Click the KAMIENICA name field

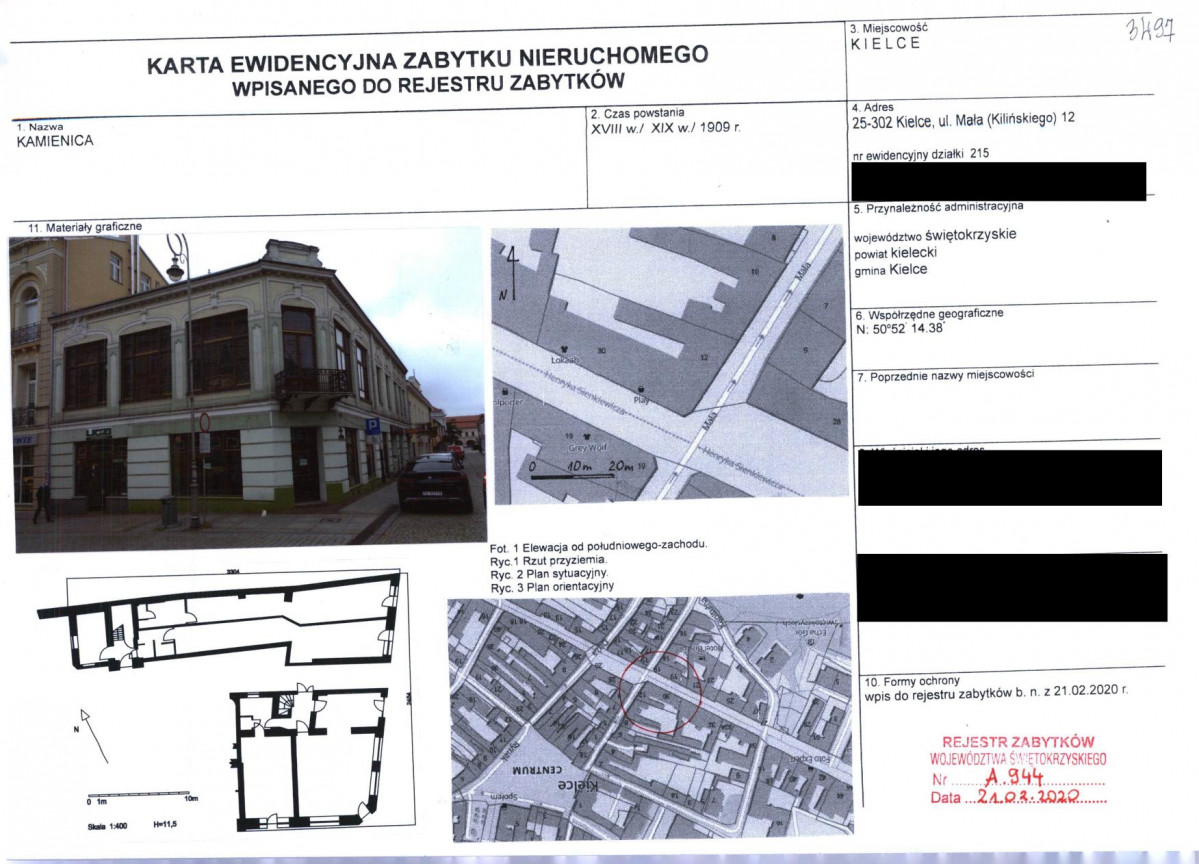tap(56, 142)
